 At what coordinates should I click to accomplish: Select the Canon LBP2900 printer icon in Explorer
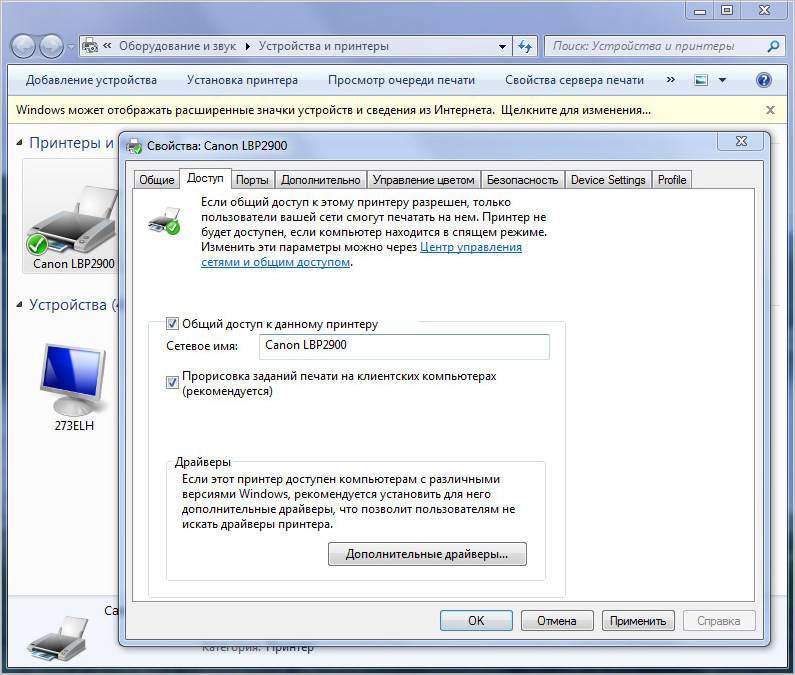73,219
